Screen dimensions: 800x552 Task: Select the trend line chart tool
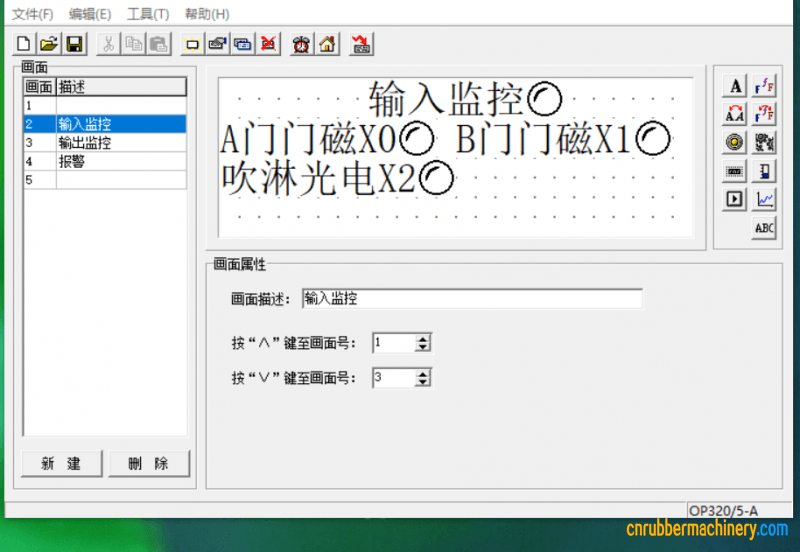click(x=764, y=199)
